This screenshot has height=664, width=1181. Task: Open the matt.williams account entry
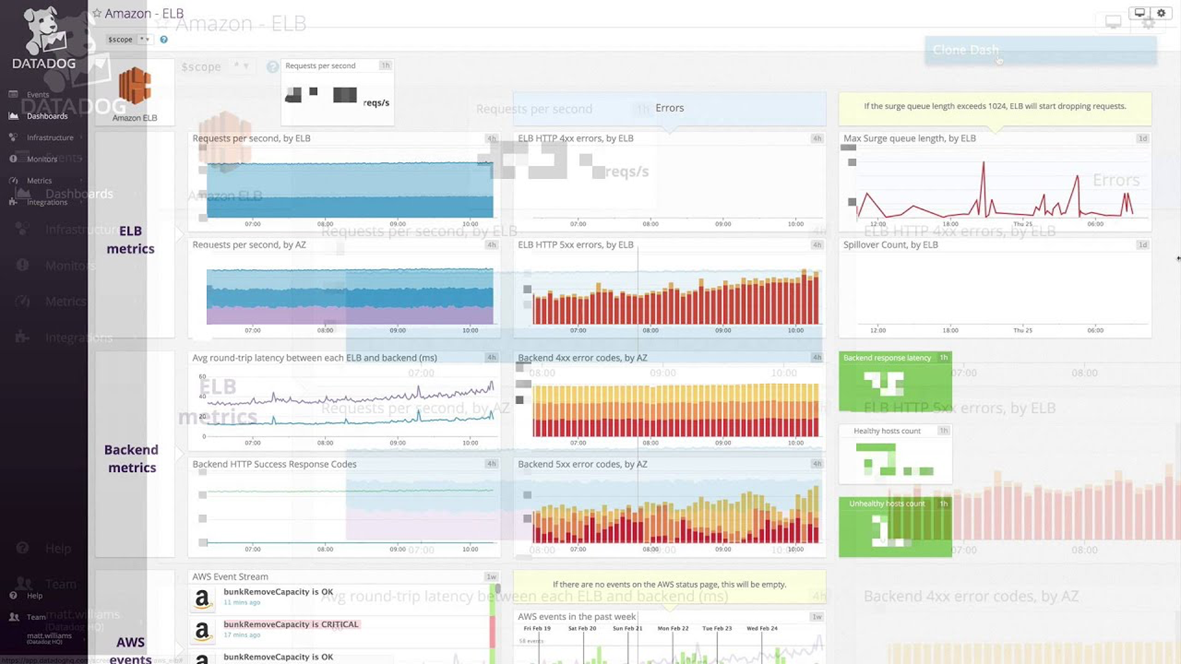coord(49,638)
